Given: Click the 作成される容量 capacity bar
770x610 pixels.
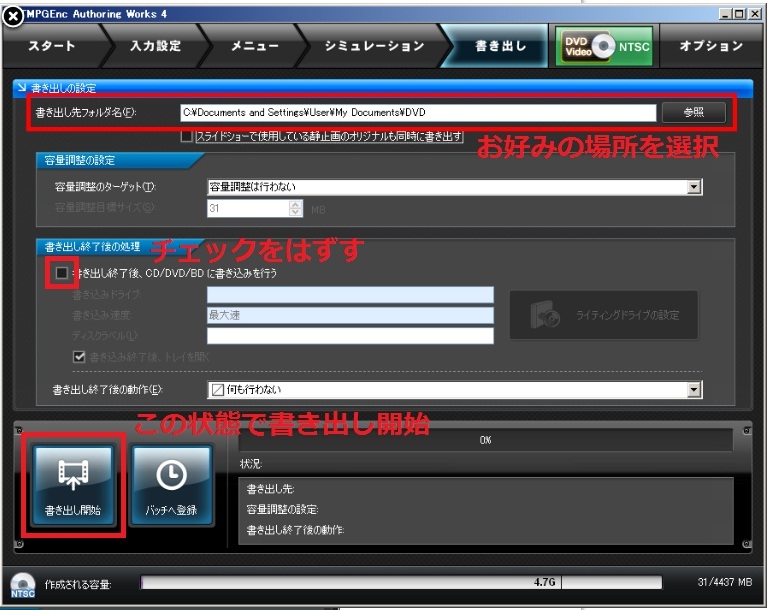Looking at the screenshot, I should pos(401,582).
